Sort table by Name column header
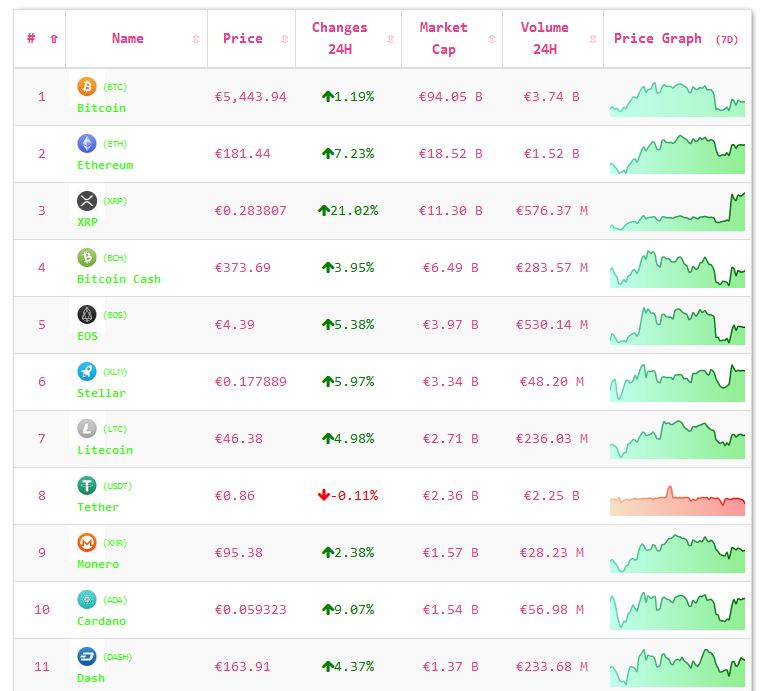 click(x=128, y=39)
